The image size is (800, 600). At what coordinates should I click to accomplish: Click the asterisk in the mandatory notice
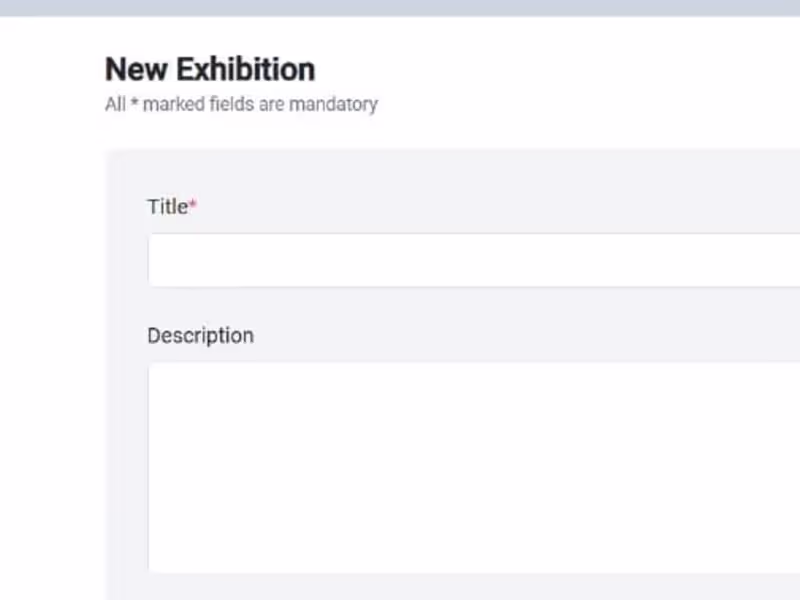pos(134,104)
